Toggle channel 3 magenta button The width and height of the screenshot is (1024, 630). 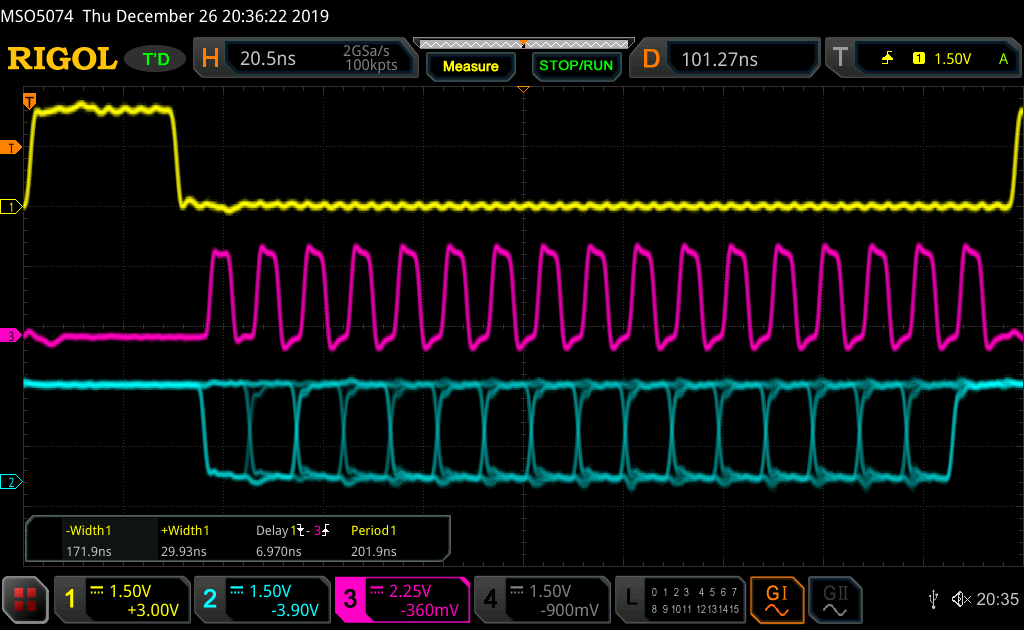402,599
